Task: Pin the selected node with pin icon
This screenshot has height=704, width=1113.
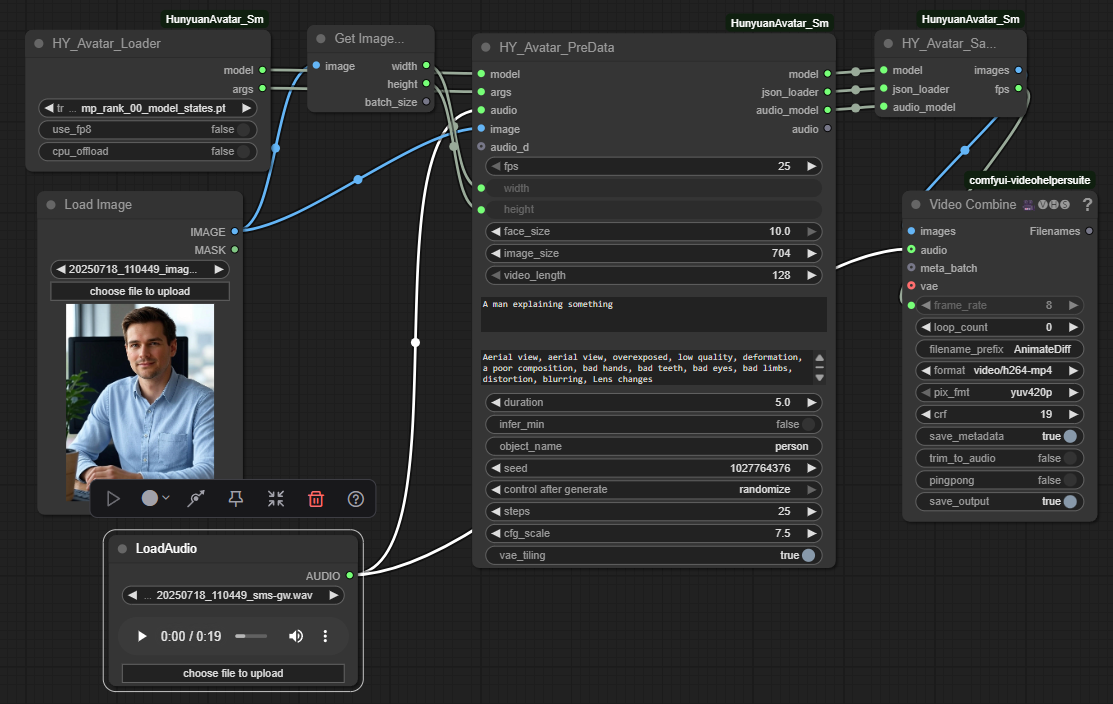Action: tap(236, 498)
